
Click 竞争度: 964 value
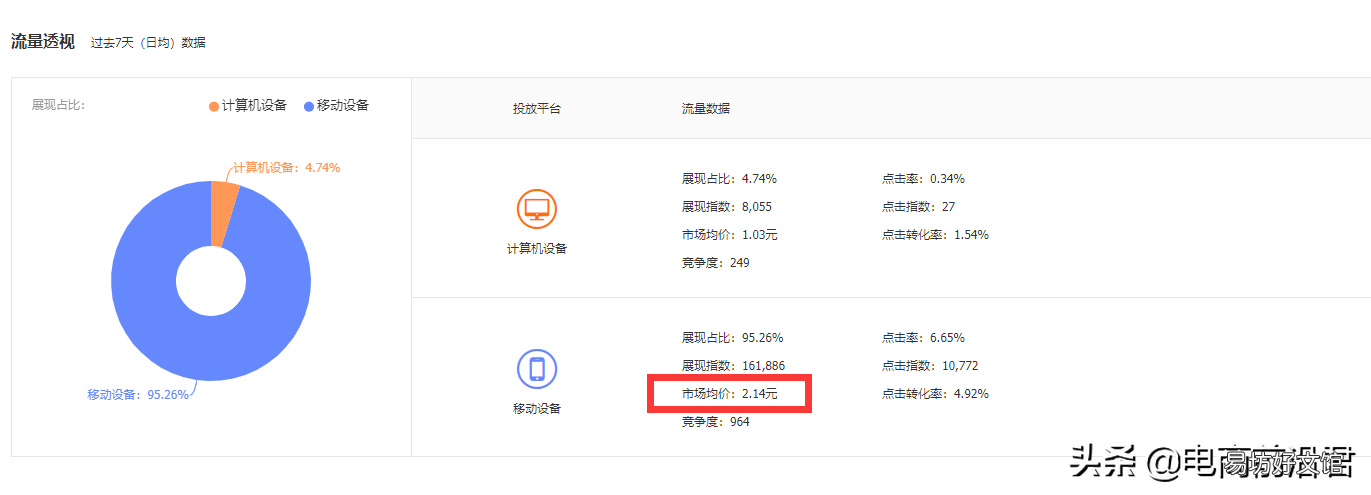pyautogui.click(x=715, y=422)
